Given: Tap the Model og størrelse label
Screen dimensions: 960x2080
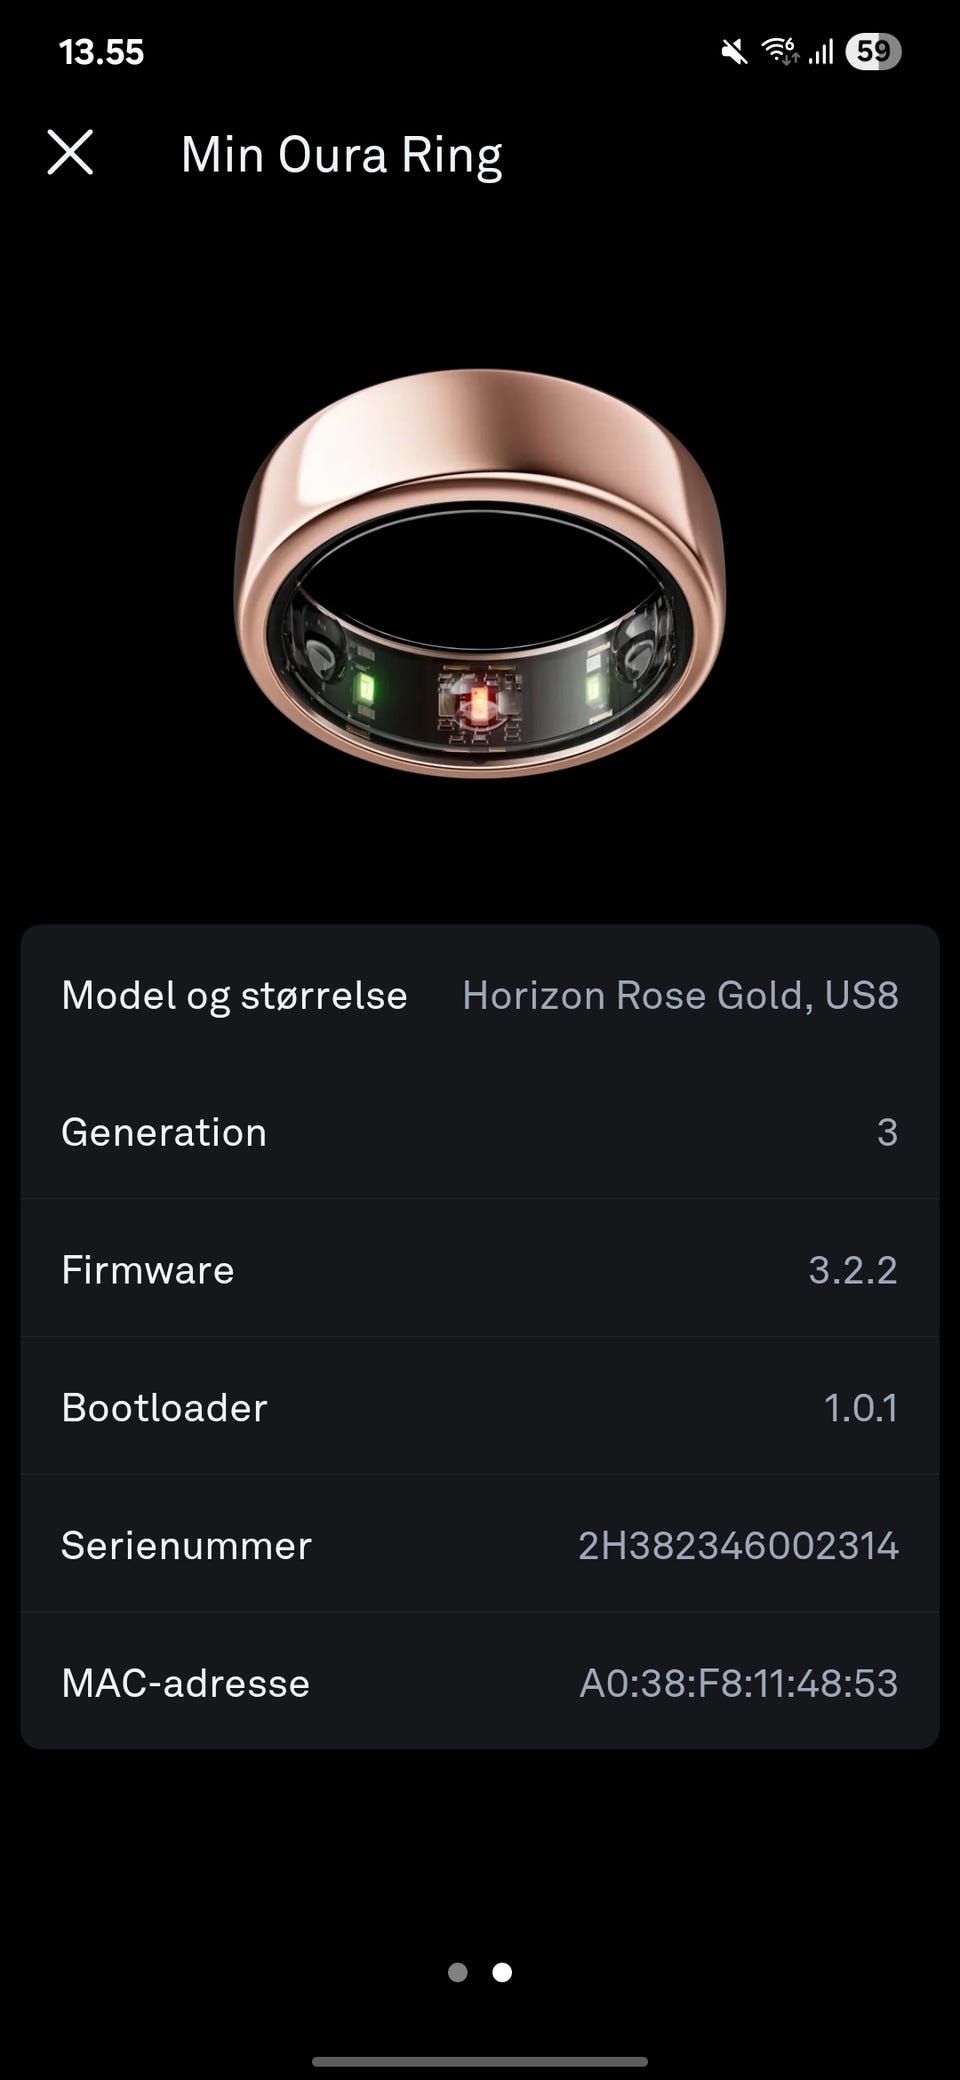Looking at the screenshot, I should pos(234,995).
